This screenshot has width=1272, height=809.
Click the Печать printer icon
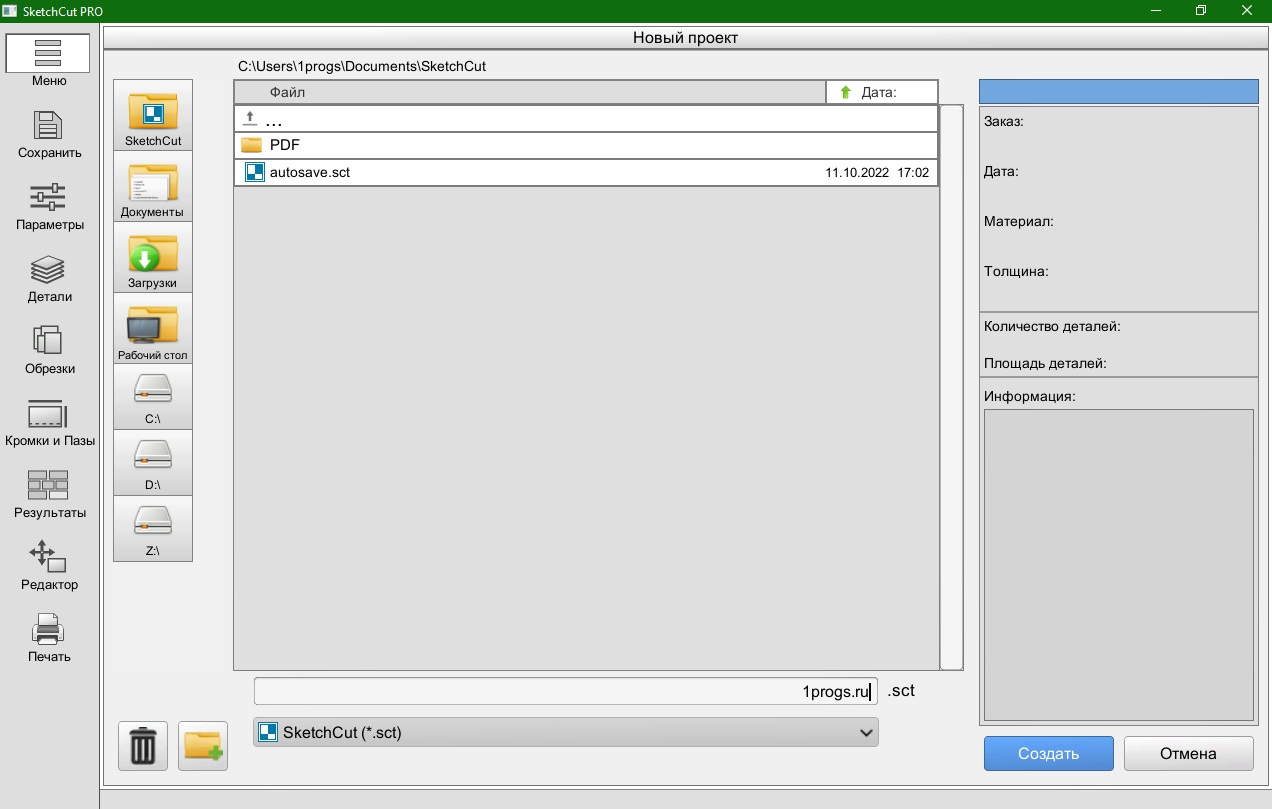coord(48,629)
